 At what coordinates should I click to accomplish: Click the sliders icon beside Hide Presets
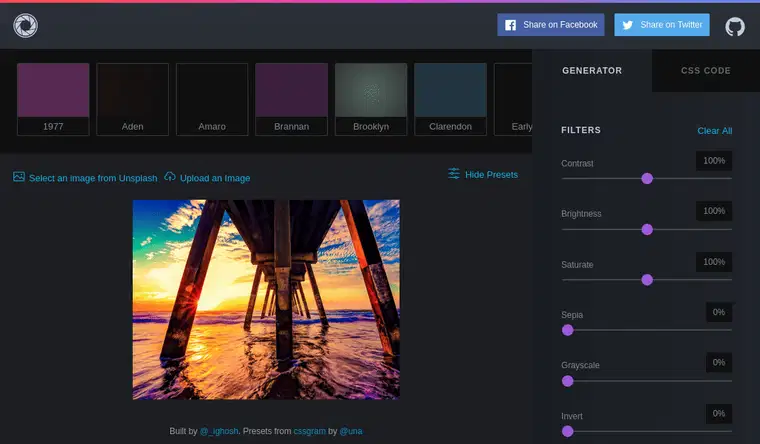click(454, 174)
